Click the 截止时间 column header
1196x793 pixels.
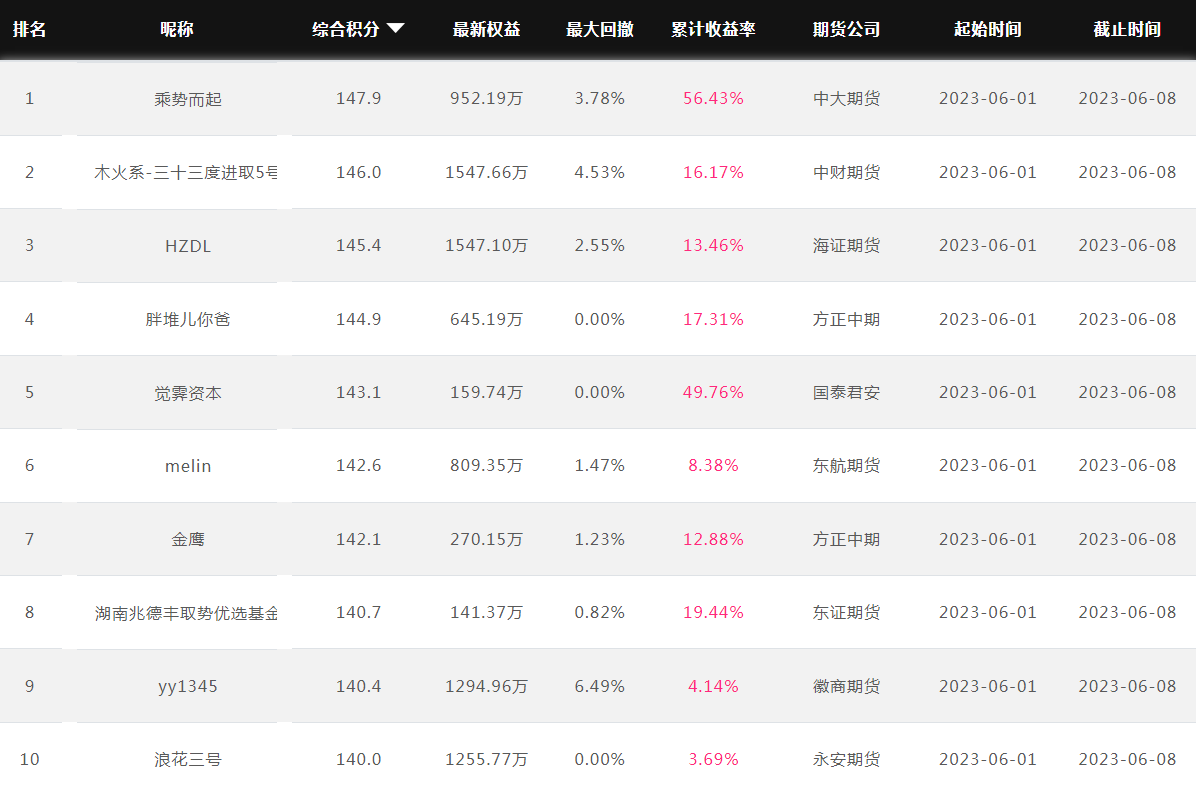[1127, 29]
